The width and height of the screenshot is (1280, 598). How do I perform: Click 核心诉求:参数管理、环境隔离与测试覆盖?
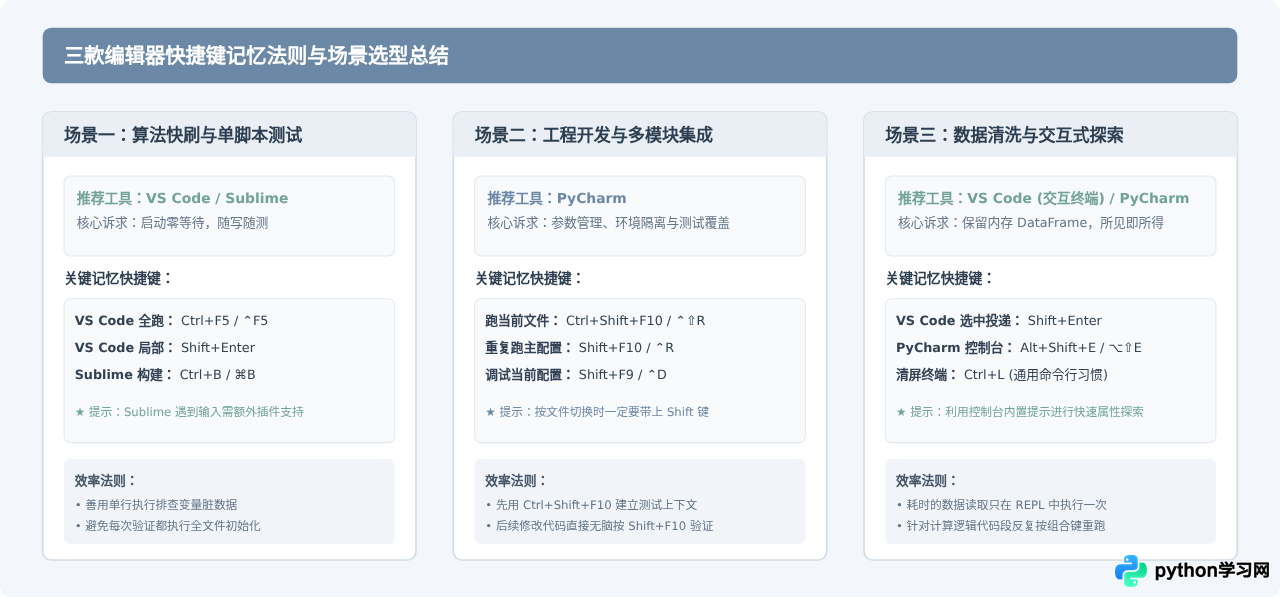pos(608,223)
